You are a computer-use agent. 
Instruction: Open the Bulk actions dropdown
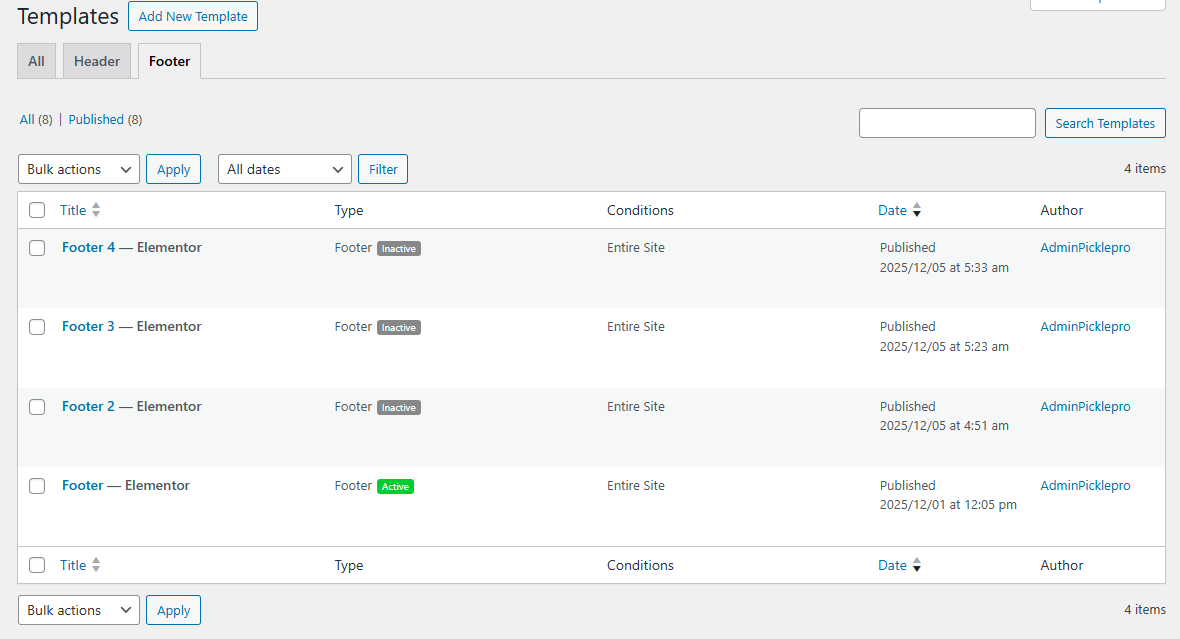pyautogui.click(x=78, y=169)
